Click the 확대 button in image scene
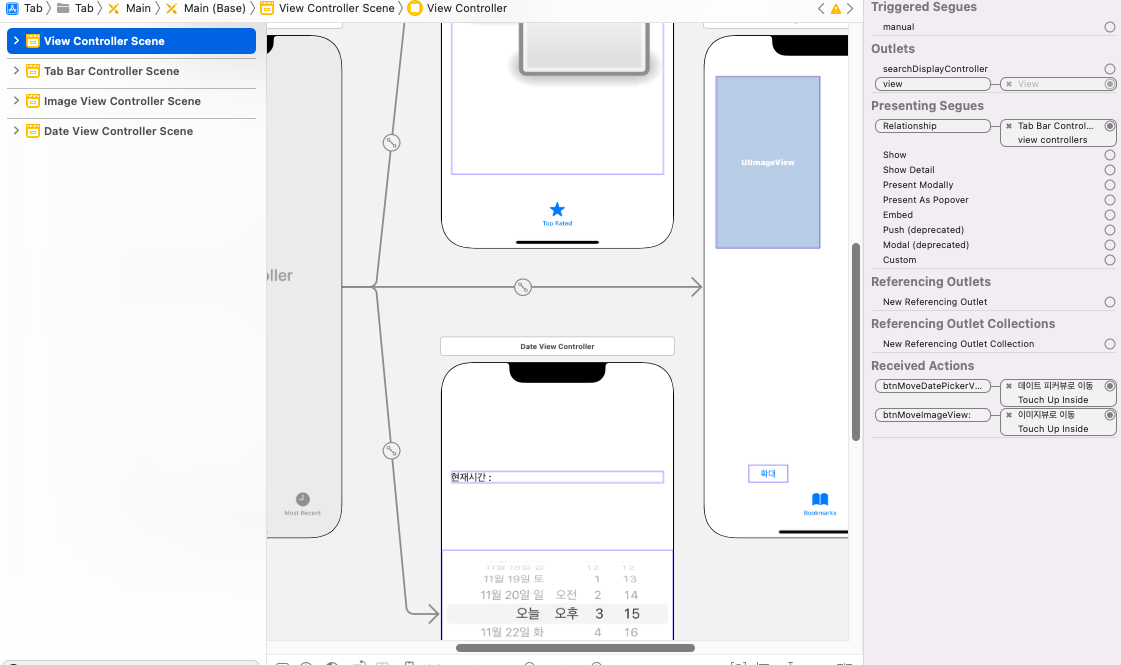This screenshot has width=1121, height=665. coord(768,473)
